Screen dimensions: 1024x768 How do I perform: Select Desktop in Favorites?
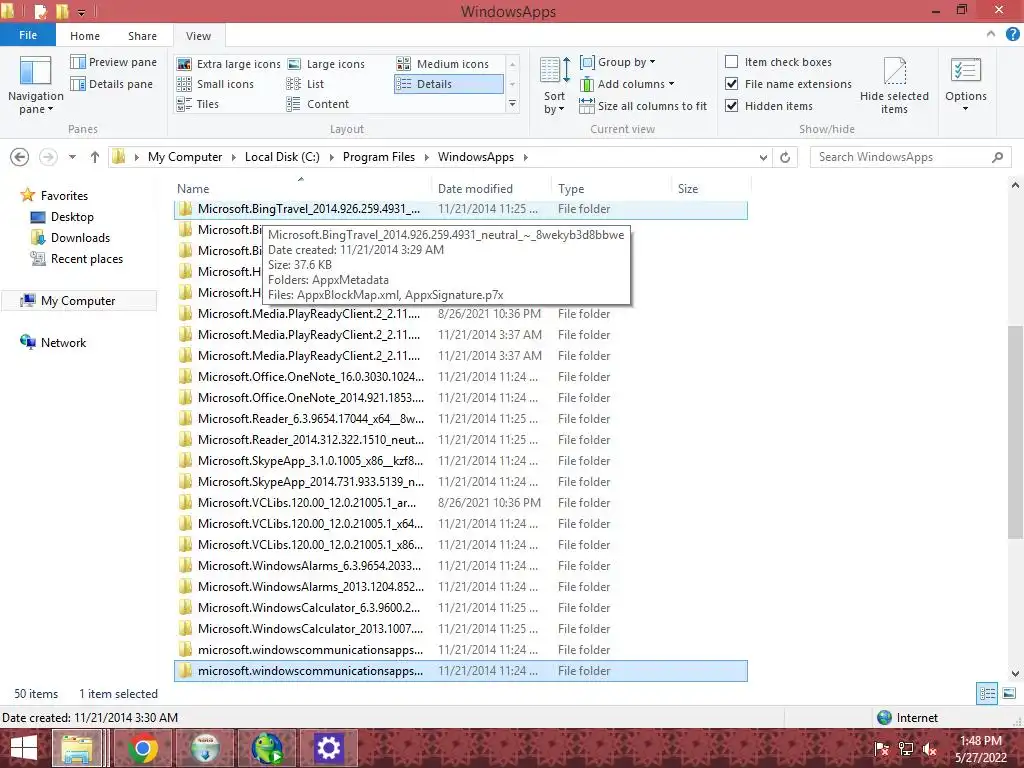[62, 217]
